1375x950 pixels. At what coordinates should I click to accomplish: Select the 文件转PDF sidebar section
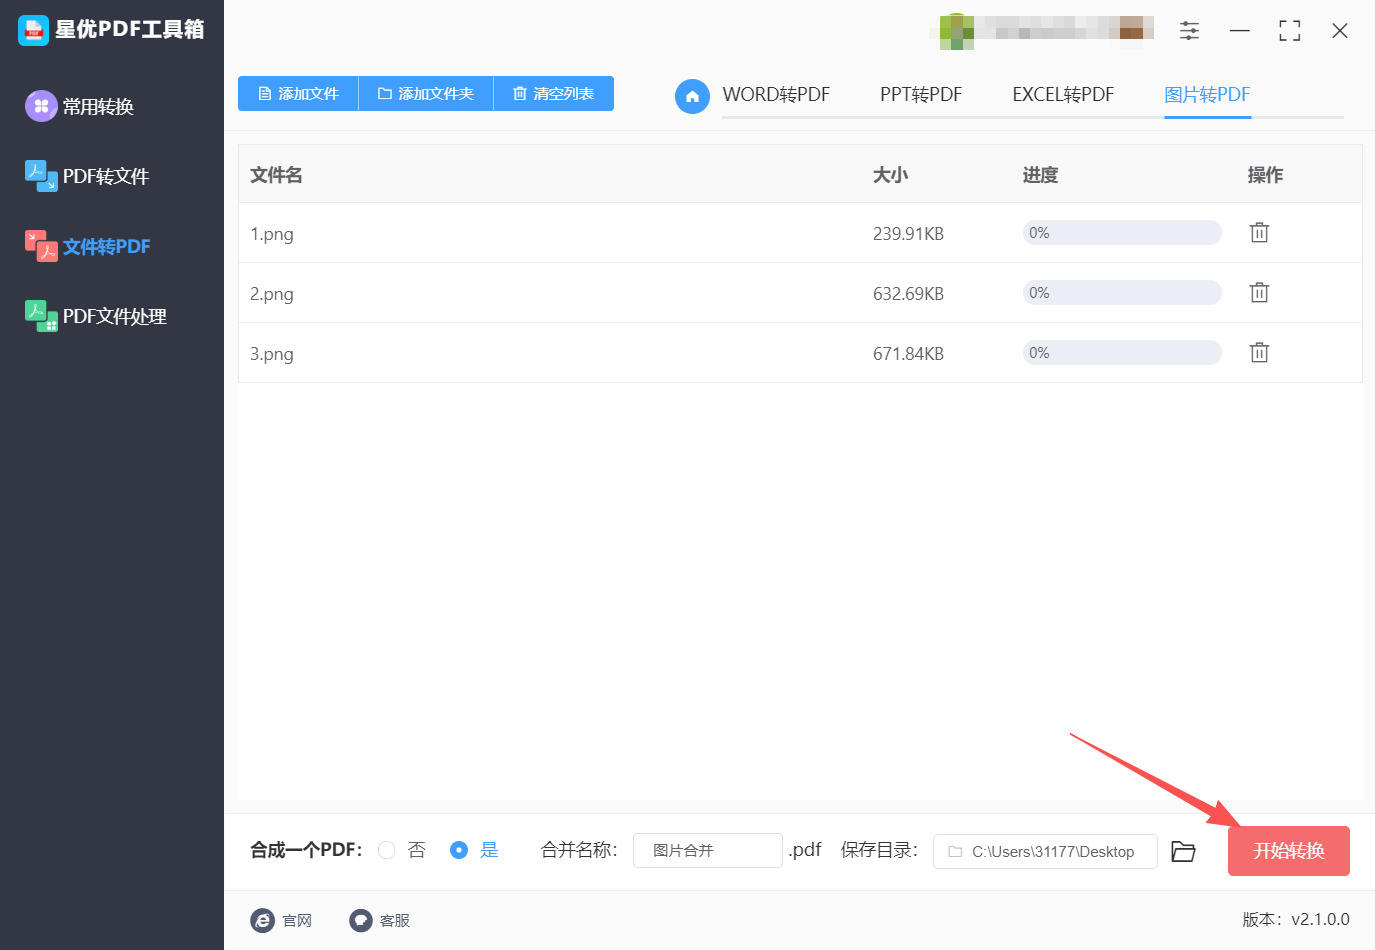[88, 246]
